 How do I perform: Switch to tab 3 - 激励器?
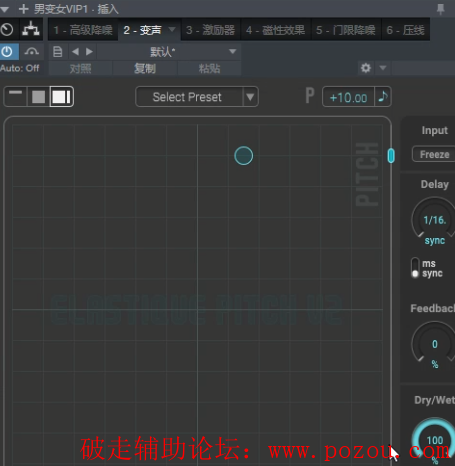(x=210, y=30)
